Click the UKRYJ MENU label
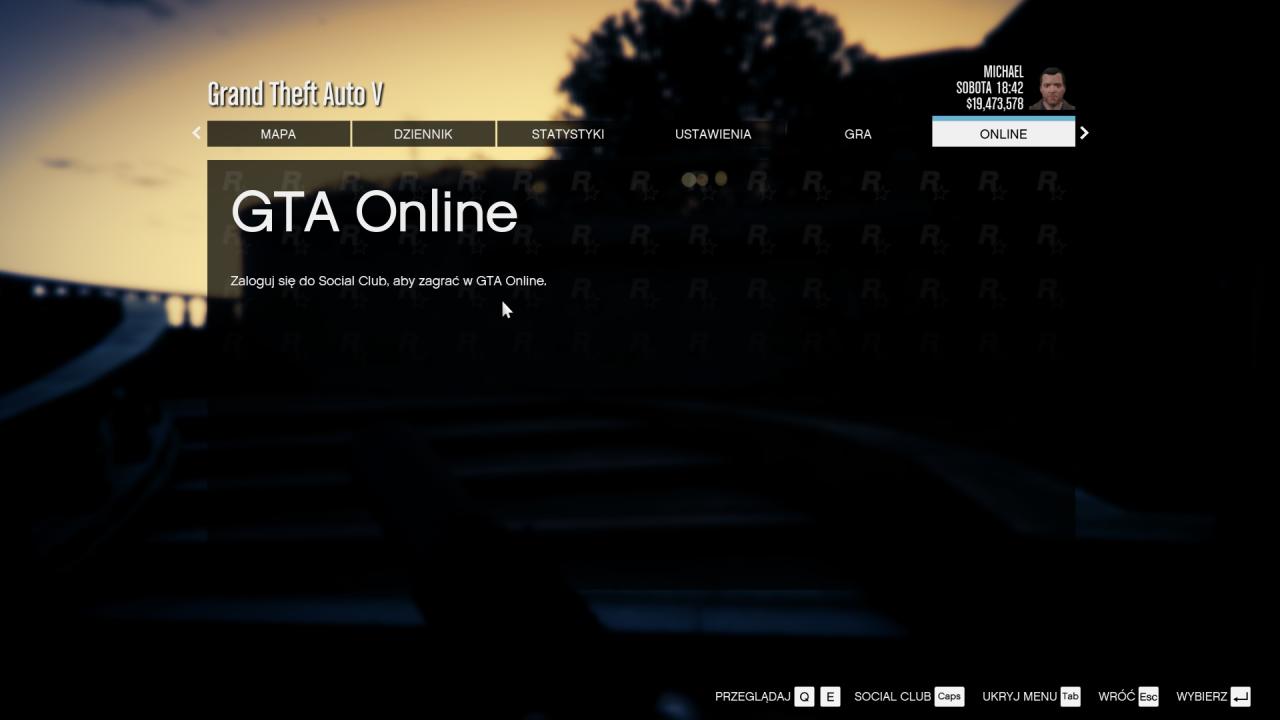Viewport: 1280px width, 720px height. click(1019, 697)
